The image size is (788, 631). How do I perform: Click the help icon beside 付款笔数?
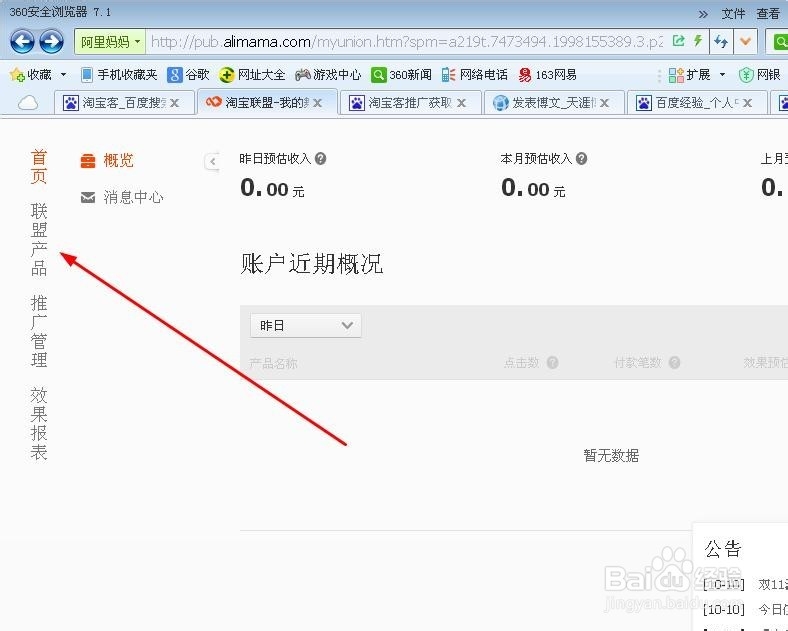674,362
